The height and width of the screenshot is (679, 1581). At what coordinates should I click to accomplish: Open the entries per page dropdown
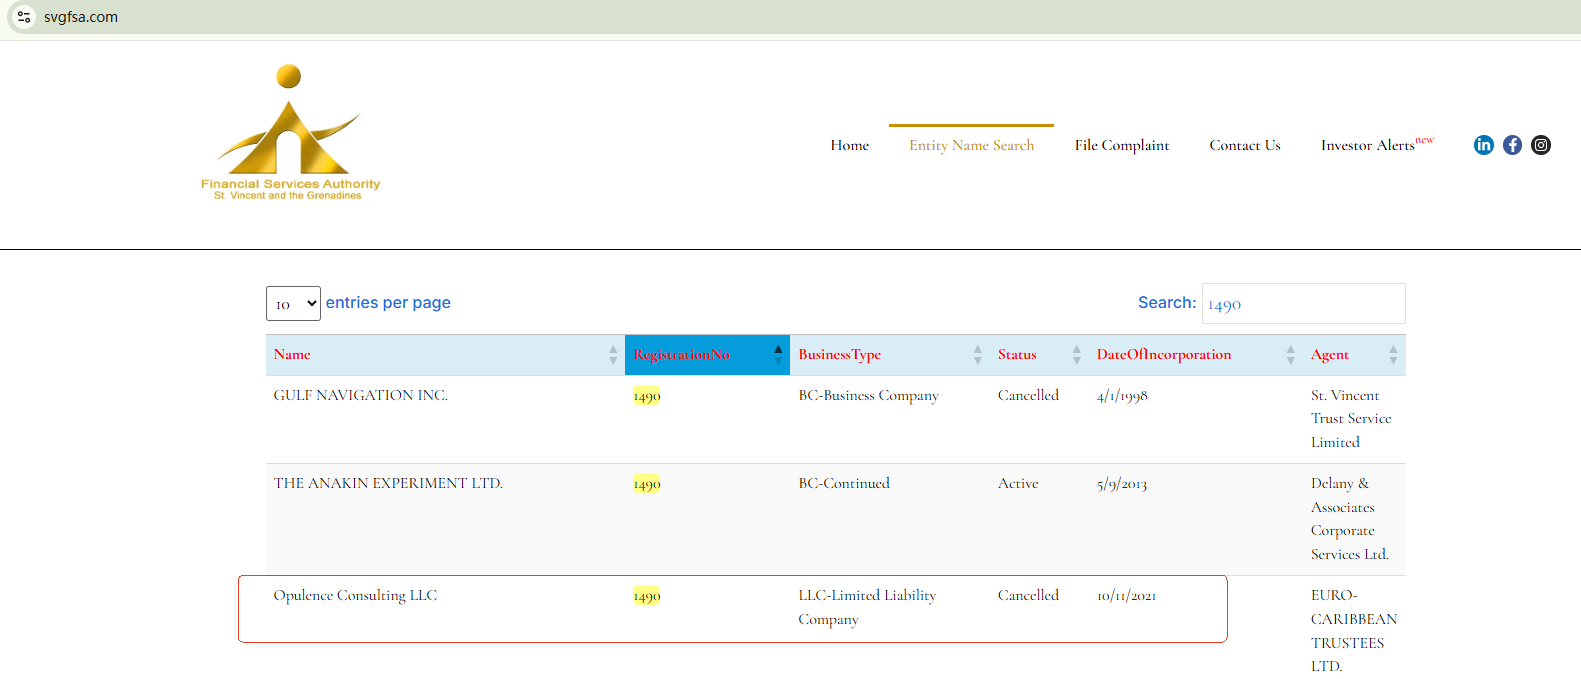(x=293, y=304)
